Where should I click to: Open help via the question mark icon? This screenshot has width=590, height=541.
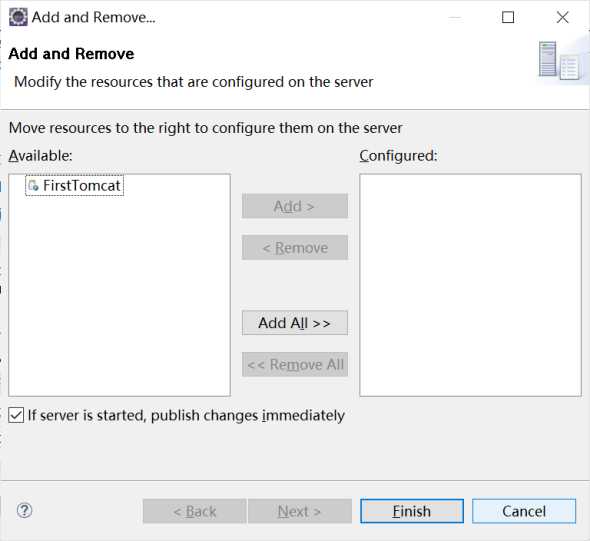(x=24, y=511)
